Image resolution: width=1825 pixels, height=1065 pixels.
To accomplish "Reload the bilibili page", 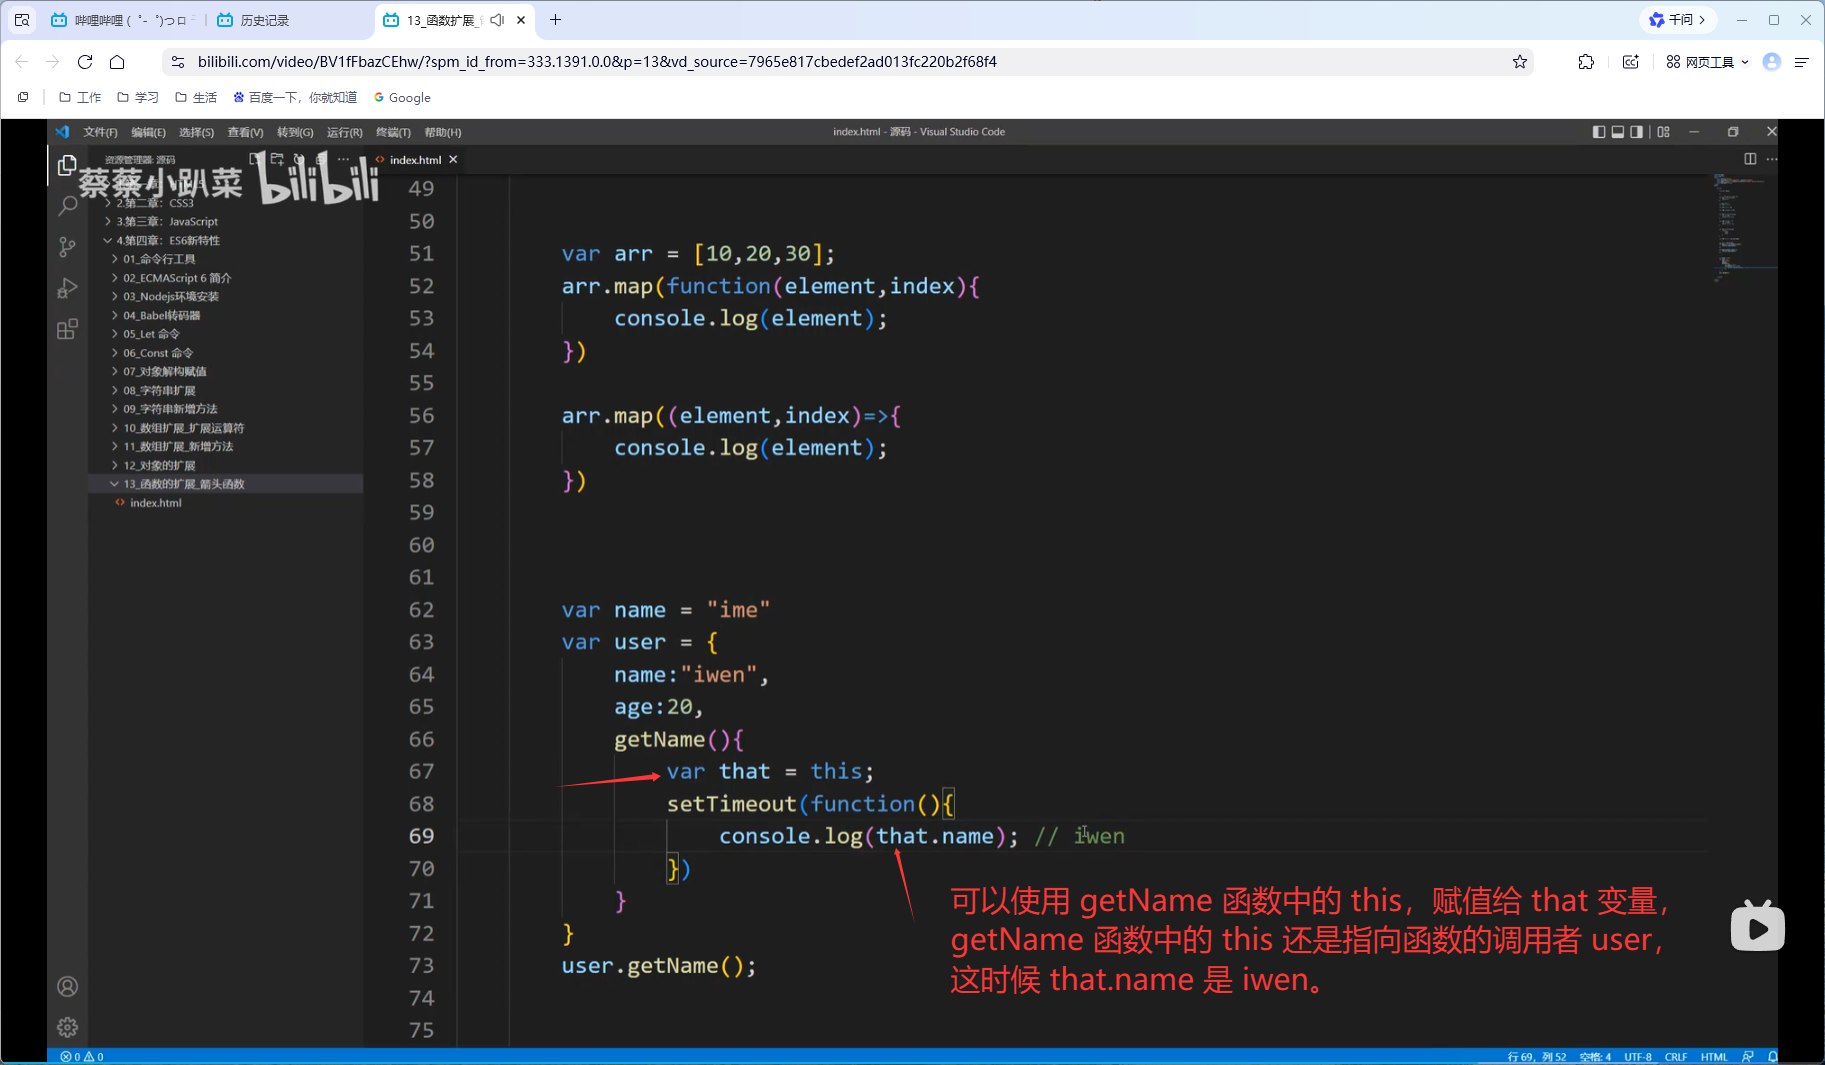I will (x=85, y=62).
